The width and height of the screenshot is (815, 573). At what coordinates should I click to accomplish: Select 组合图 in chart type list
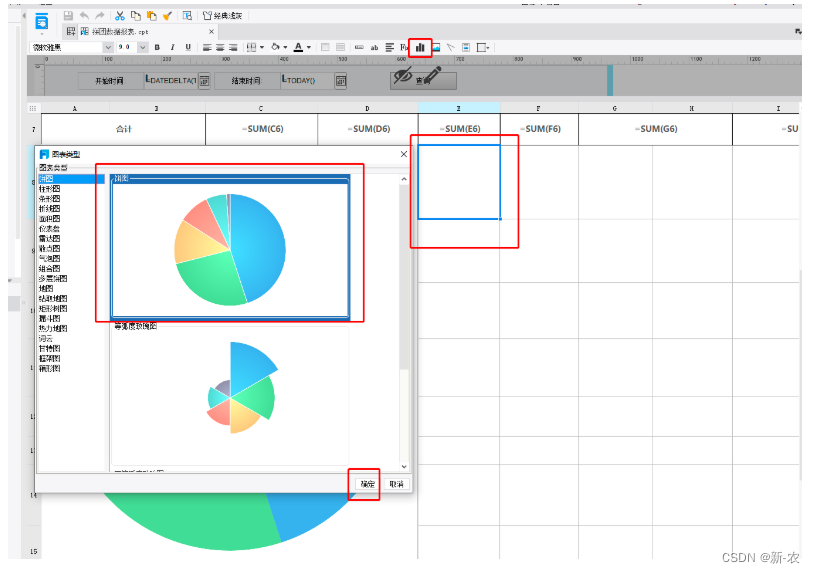pyautogui.click(x=49, y=269)
